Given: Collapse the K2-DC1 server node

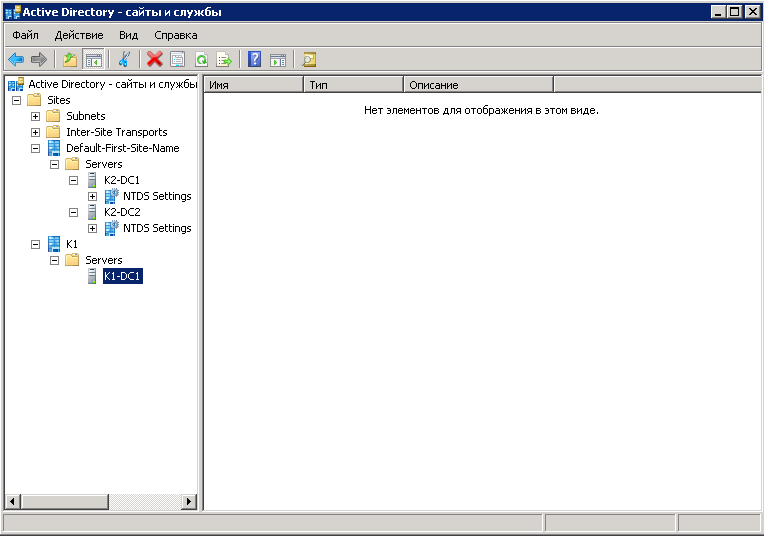Looking at the screenshot, I should (x=74, y=181).
